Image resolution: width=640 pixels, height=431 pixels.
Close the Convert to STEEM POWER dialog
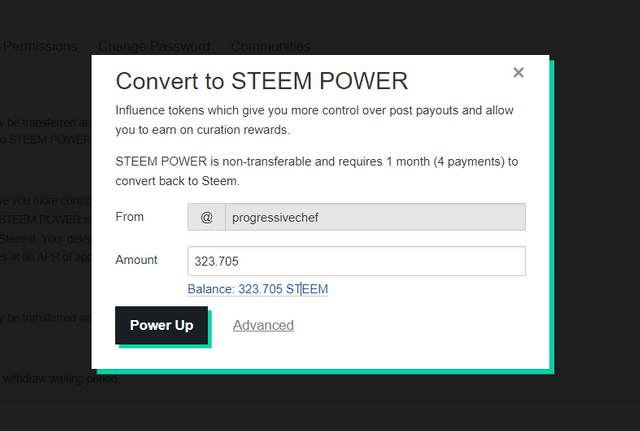tap(518, 73)
